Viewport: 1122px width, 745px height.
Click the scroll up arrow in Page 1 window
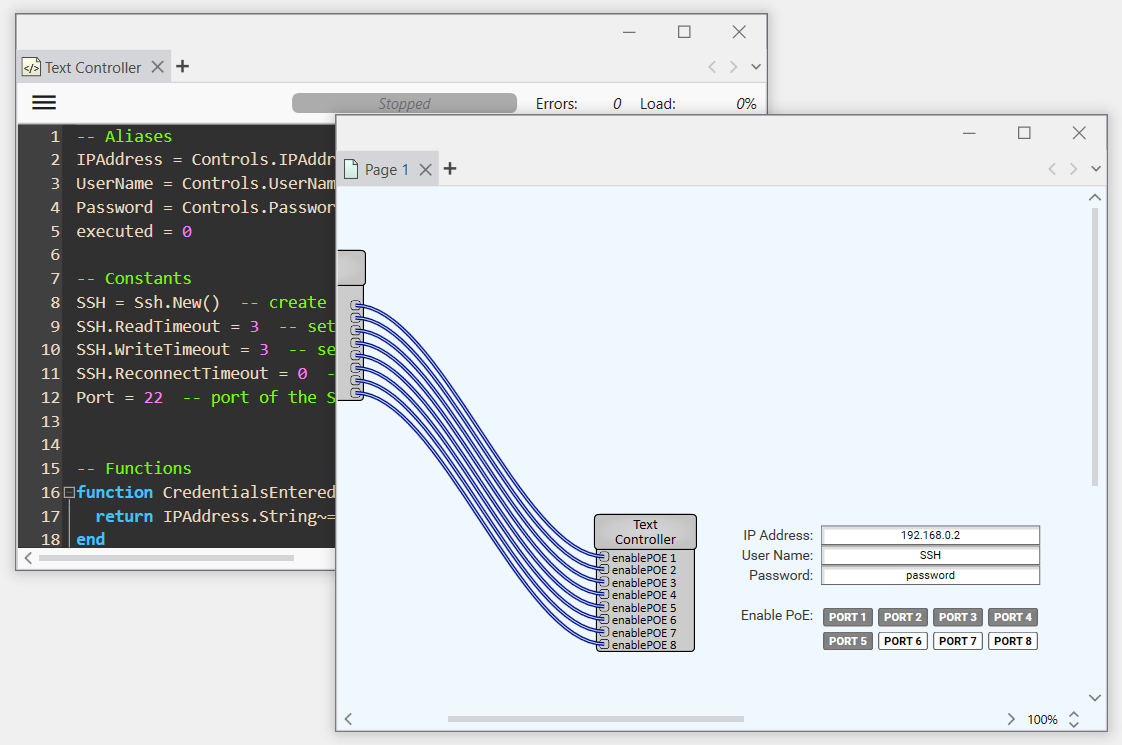tap(1095, 198)
